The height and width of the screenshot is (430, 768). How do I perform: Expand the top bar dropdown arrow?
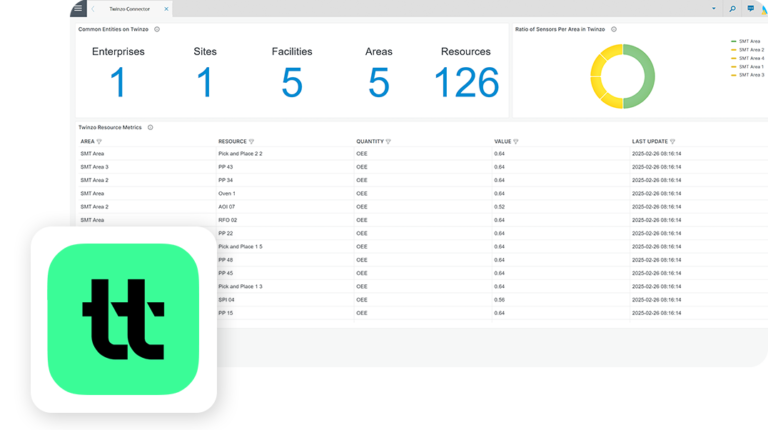coord(714,8)
